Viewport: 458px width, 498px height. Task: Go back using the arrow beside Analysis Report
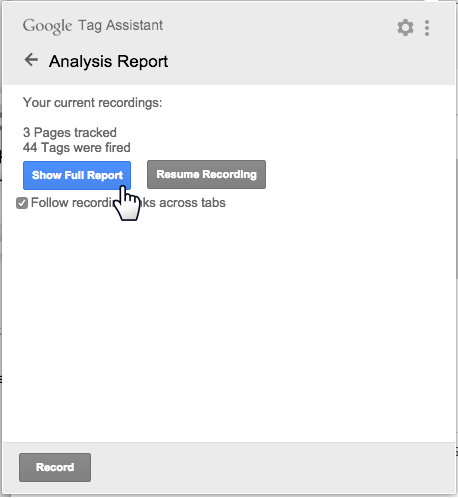point(31,60)
